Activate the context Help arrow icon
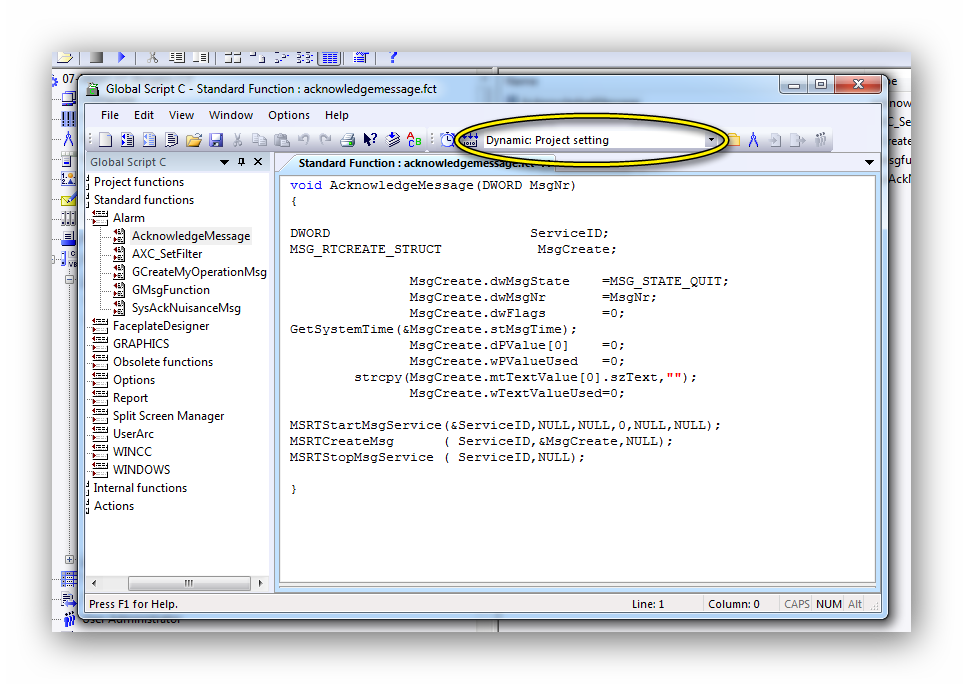This screenshot has height=684, width=963. [369, 137]
